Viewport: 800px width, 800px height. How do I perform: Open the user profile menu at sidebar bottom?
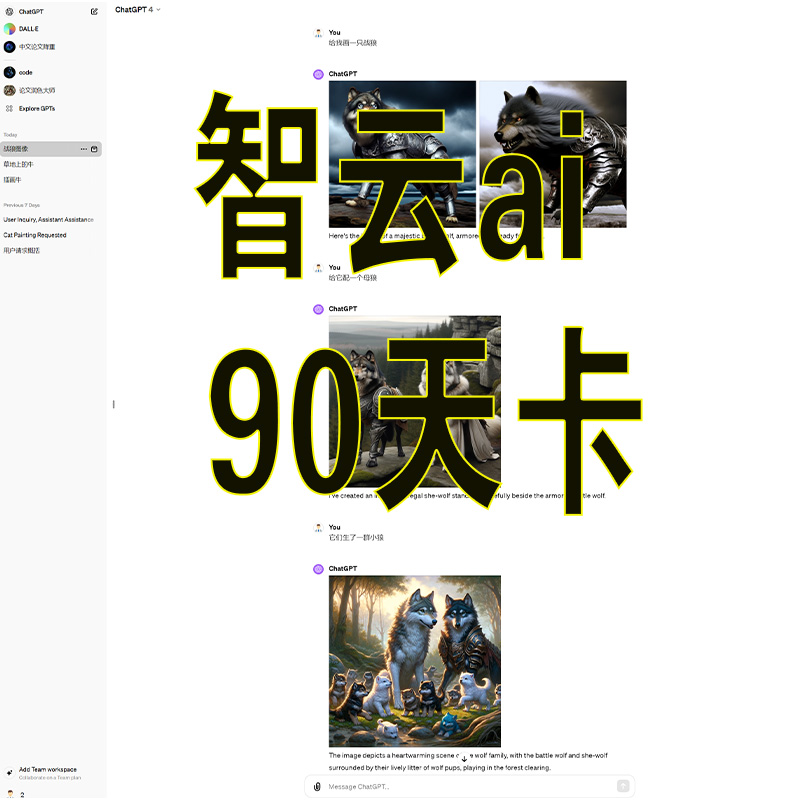coord(15,794)
